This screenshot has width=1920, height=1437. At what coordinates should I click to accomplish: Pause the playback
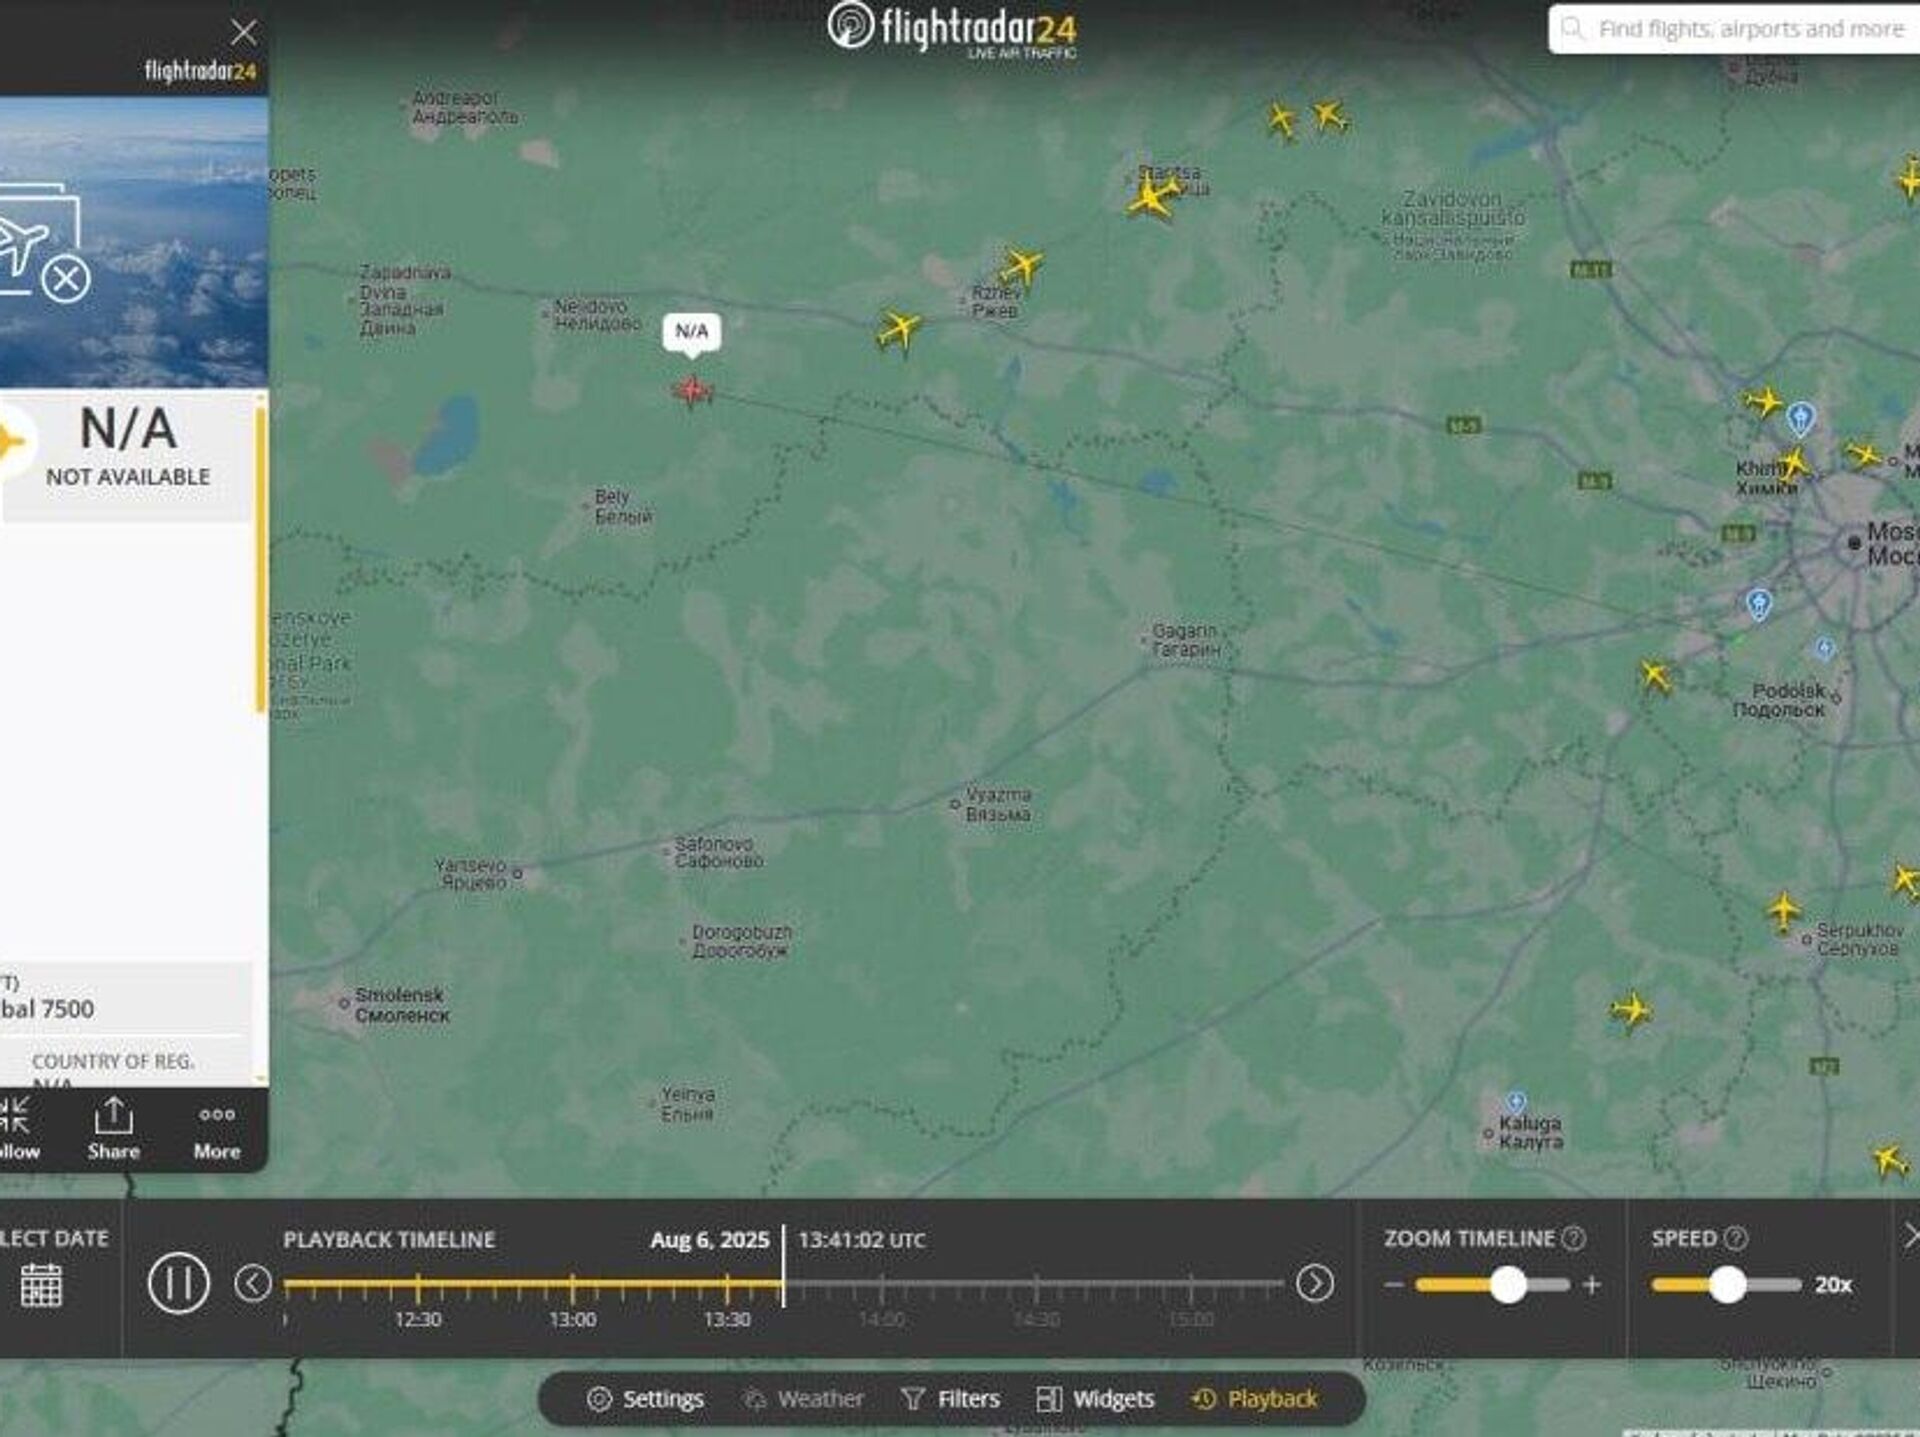tap(178, 1283)
